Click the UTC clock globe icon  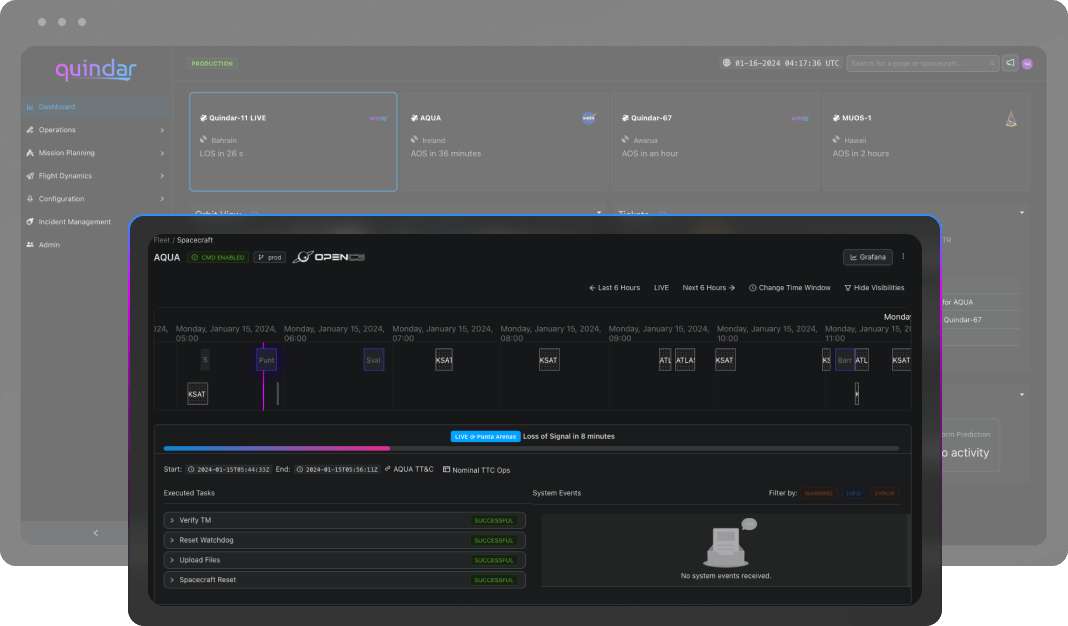click(x=727, y=63)
